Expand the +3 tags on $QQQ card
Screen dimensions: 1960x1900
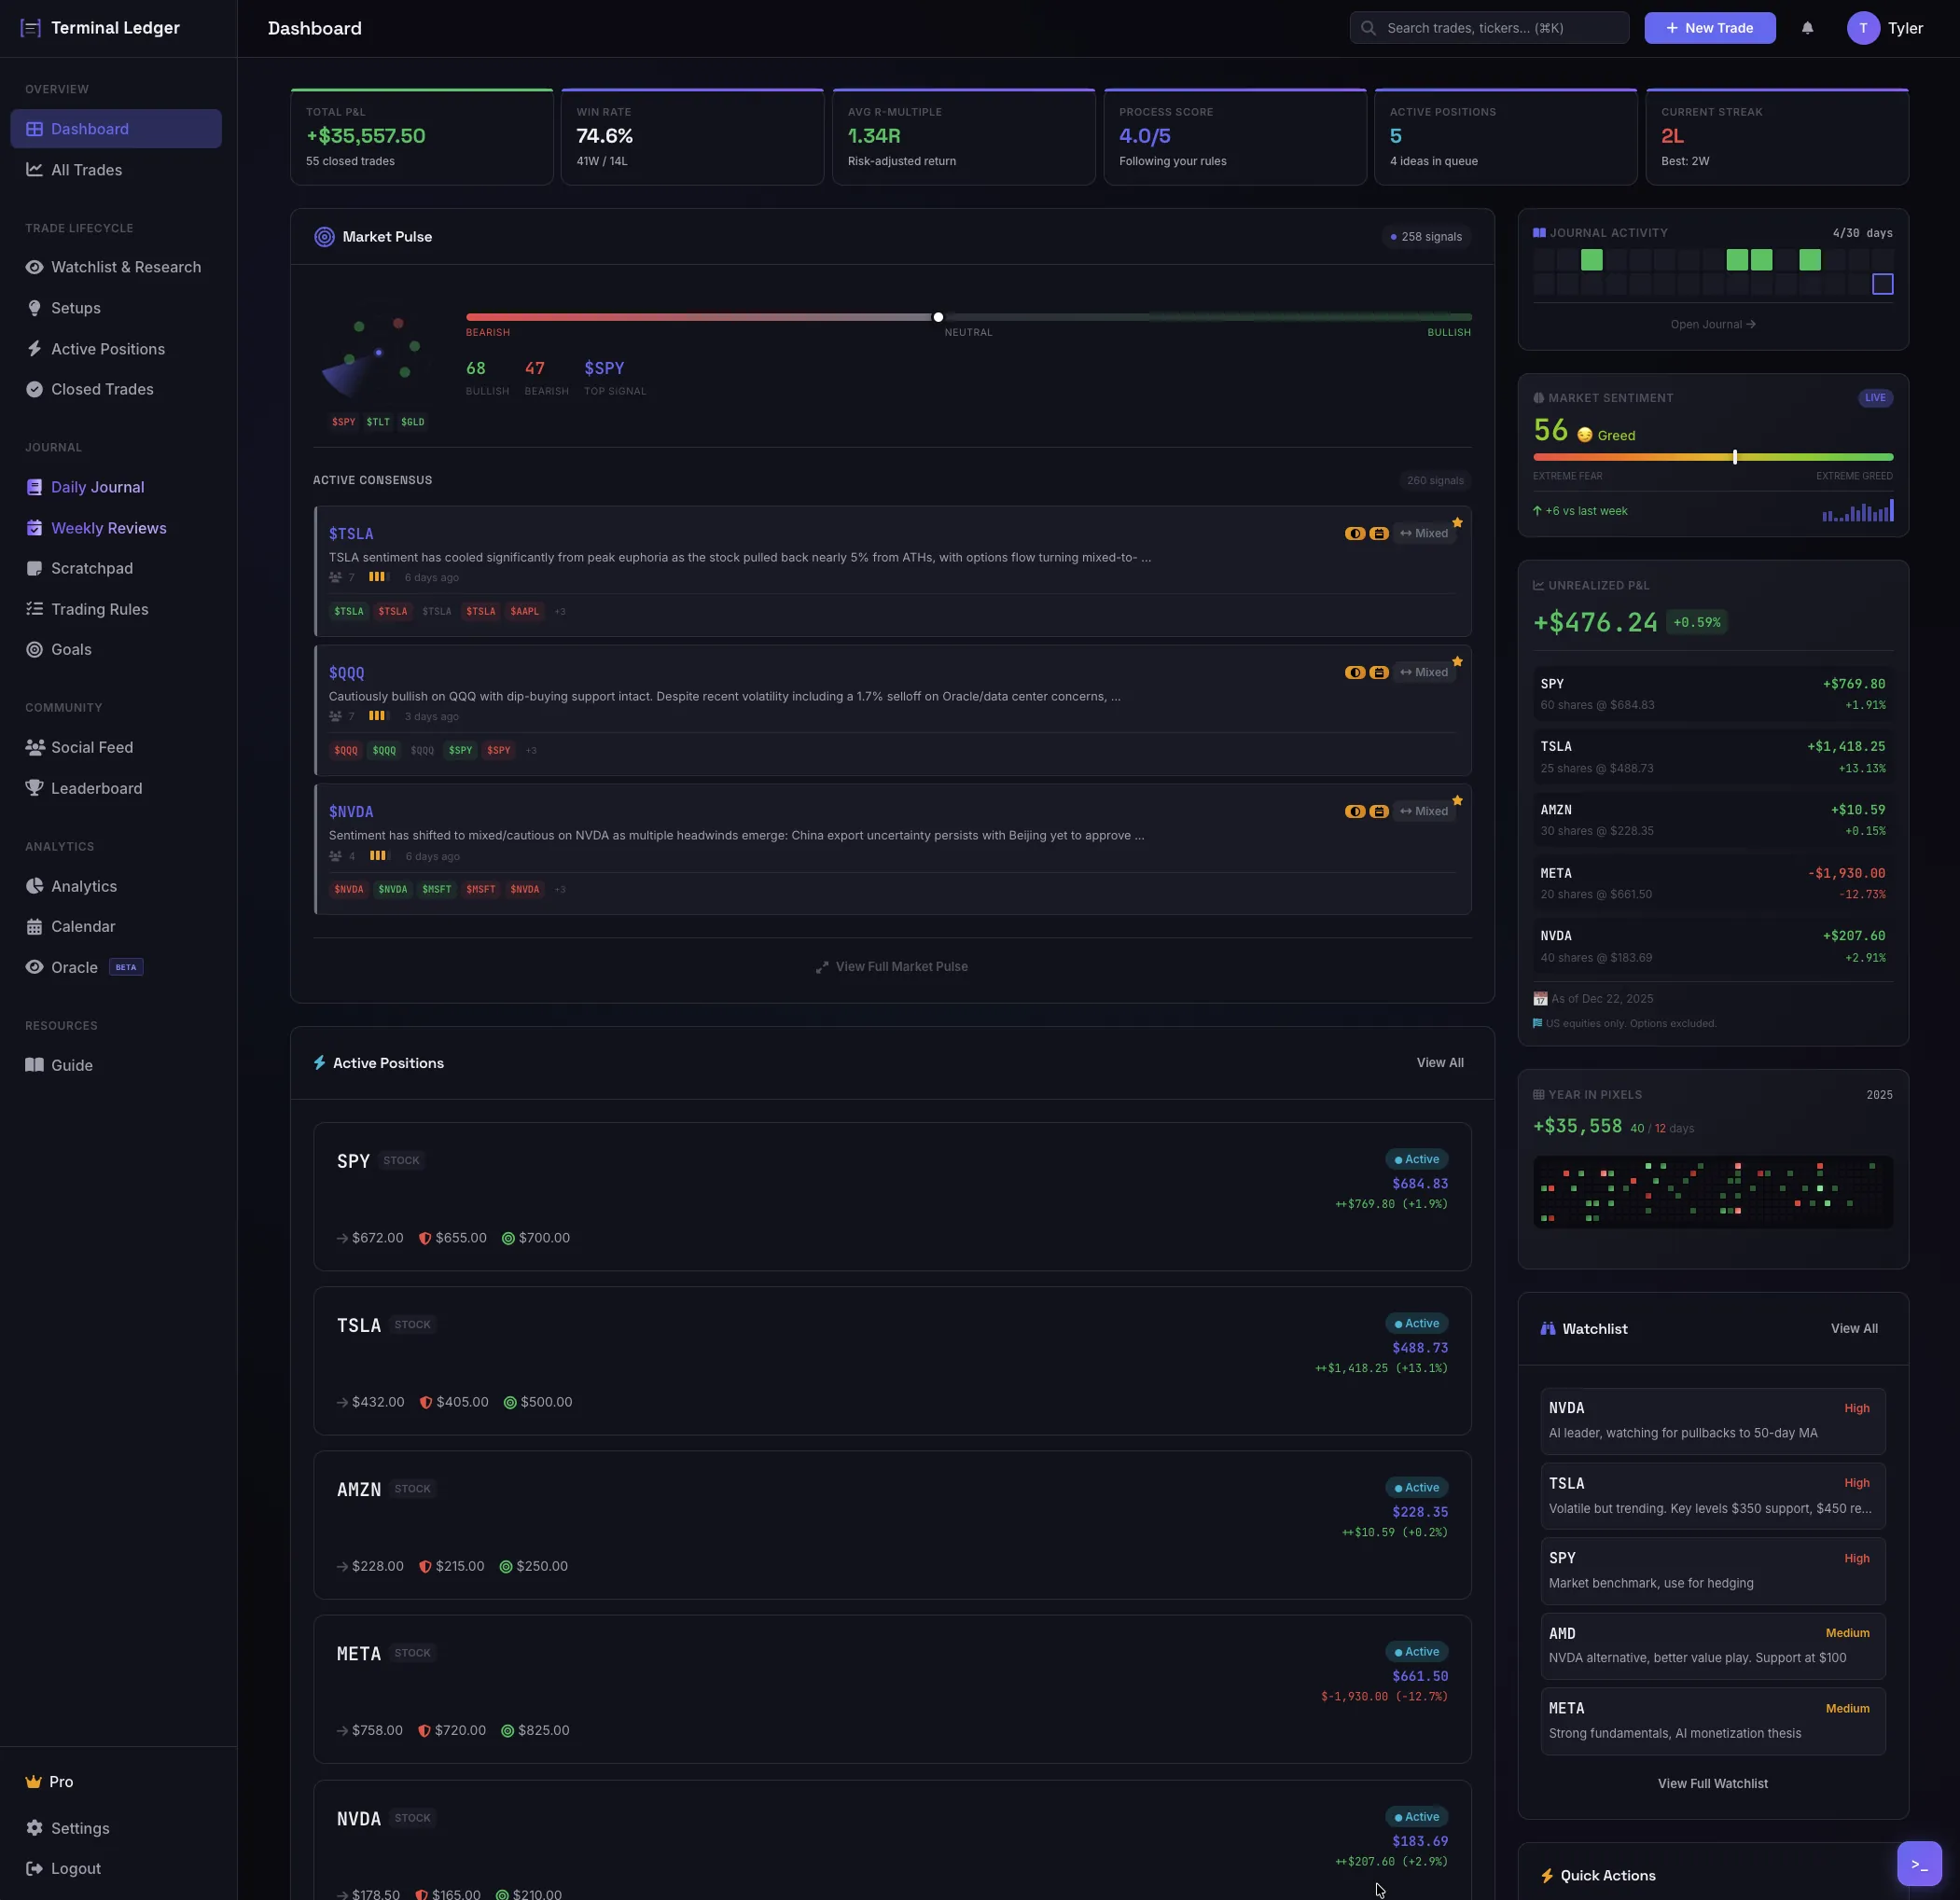pos(531,750)
